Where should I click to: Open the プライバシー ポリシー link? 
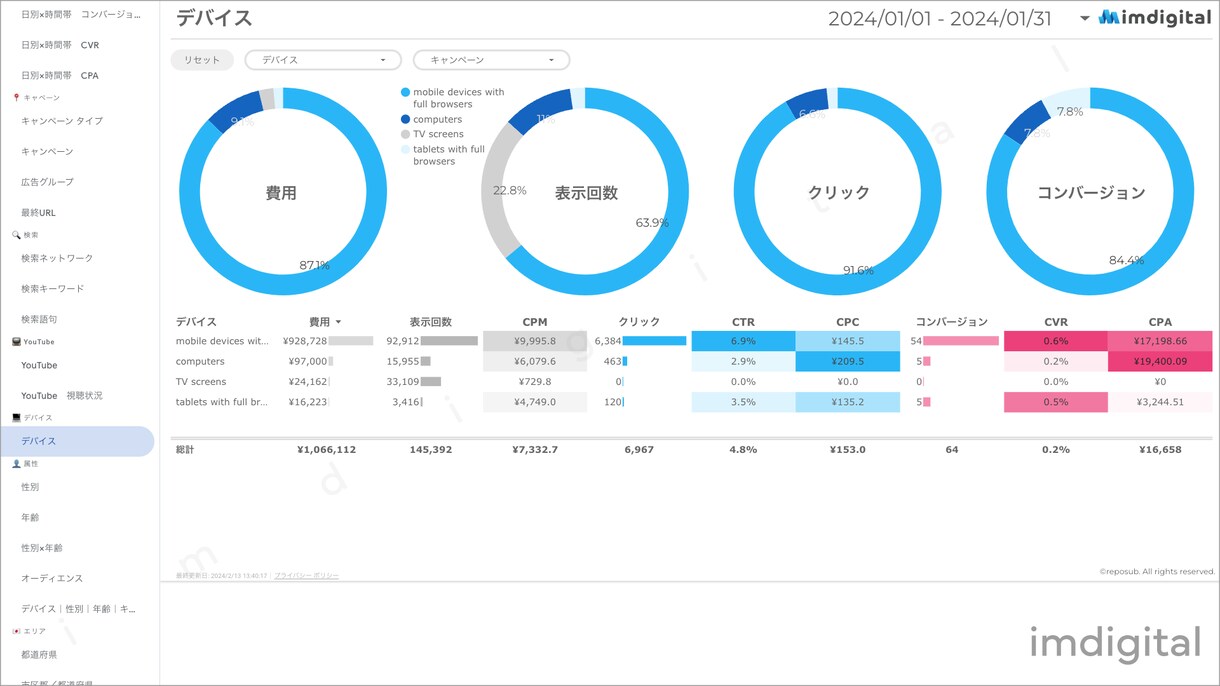click(x=306, y=576)
